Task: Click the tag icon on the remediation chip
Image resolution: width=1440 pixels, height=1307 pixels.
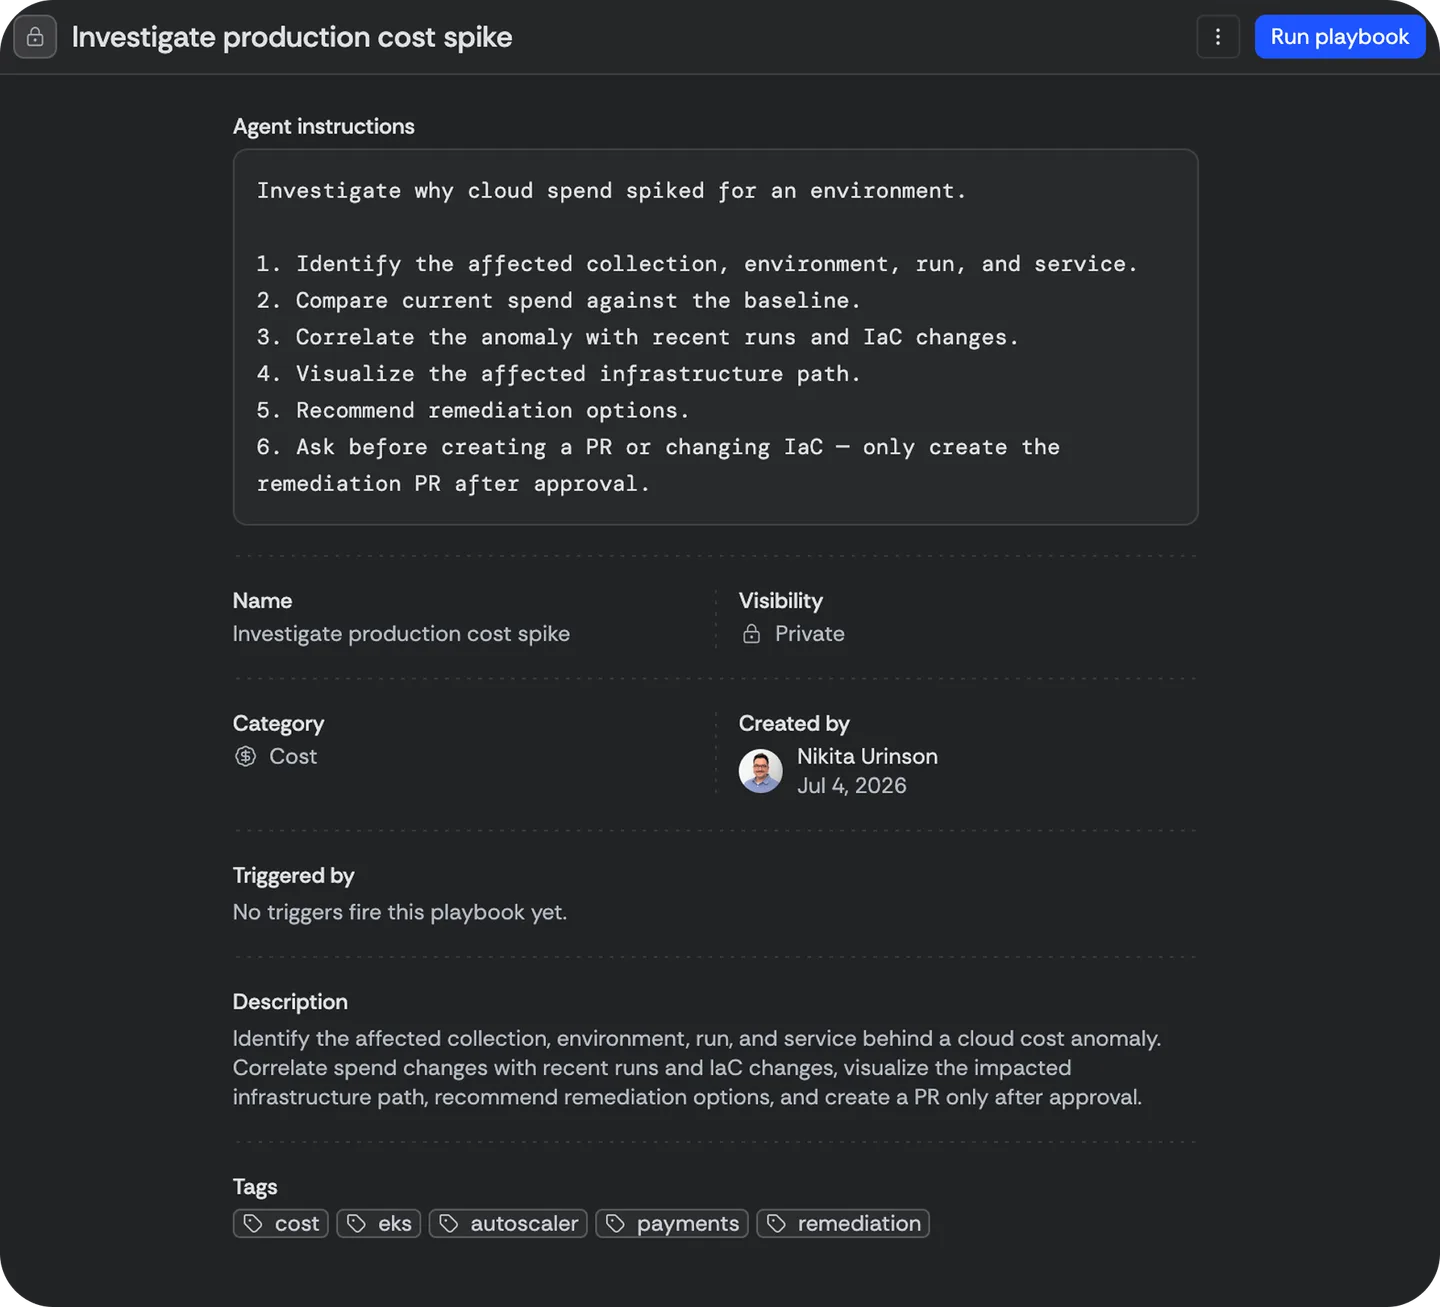Action: [776, 1223]
